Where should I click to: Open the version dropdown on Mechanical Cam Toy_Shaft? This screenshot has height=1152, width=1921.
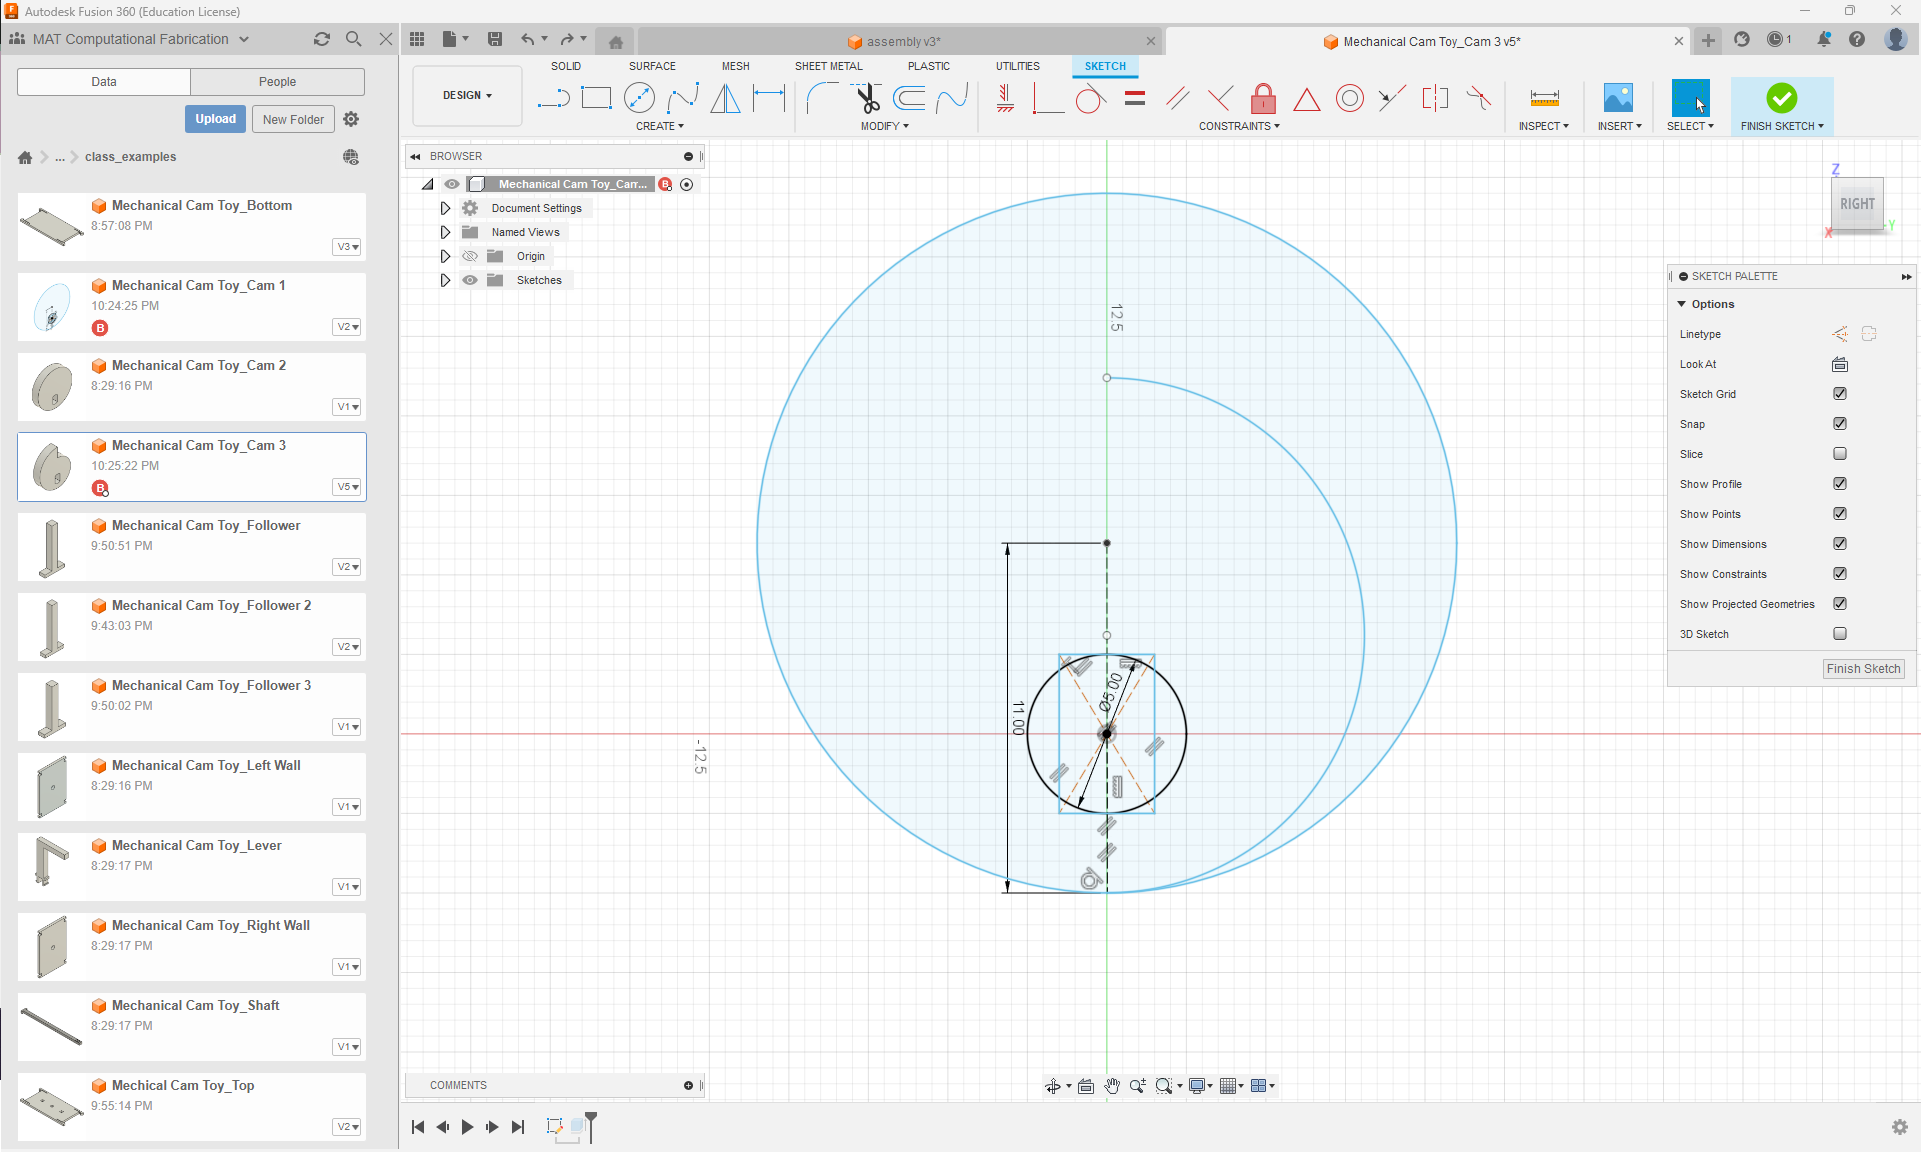coord(346,1047)
